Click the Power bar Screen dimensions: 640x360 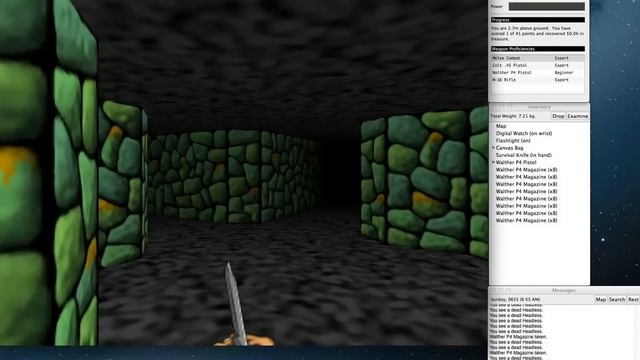[x=547, y=6]
